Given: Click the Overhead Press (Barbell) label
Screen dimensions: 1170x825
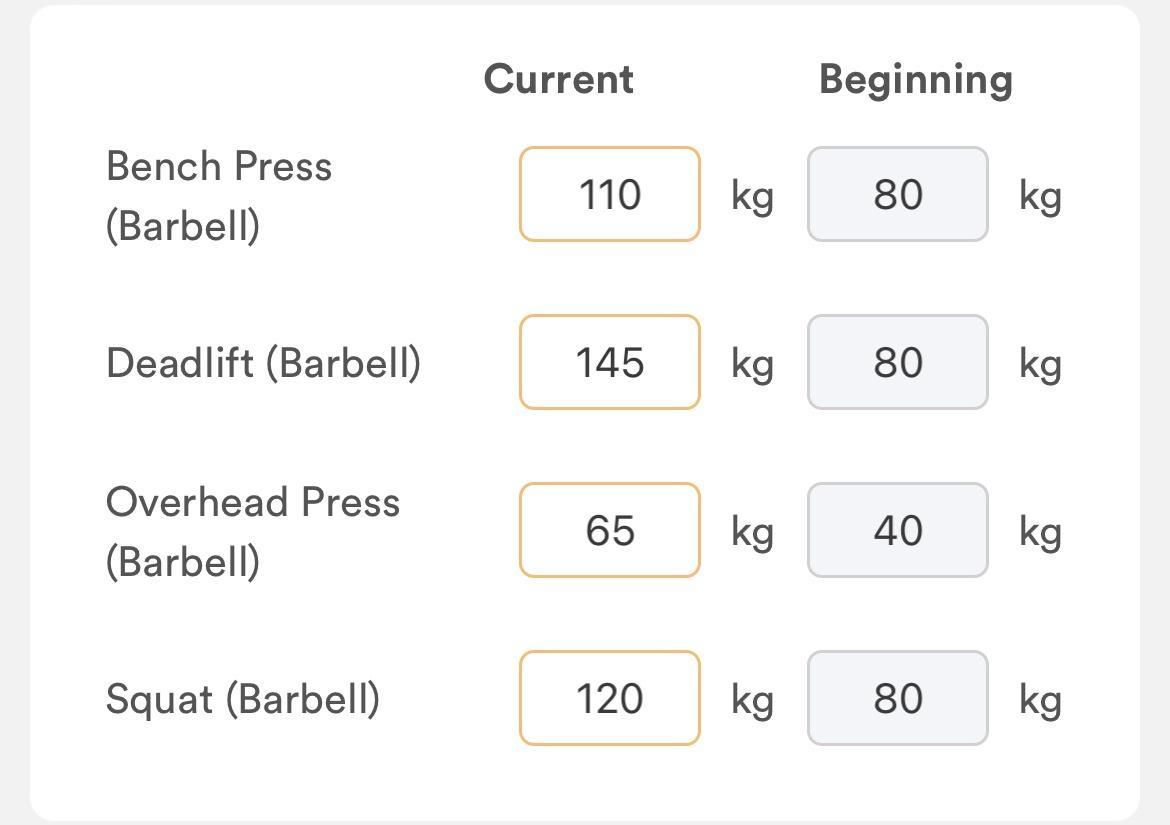Looking at the screenshot, I should click(x=252, y=531).
